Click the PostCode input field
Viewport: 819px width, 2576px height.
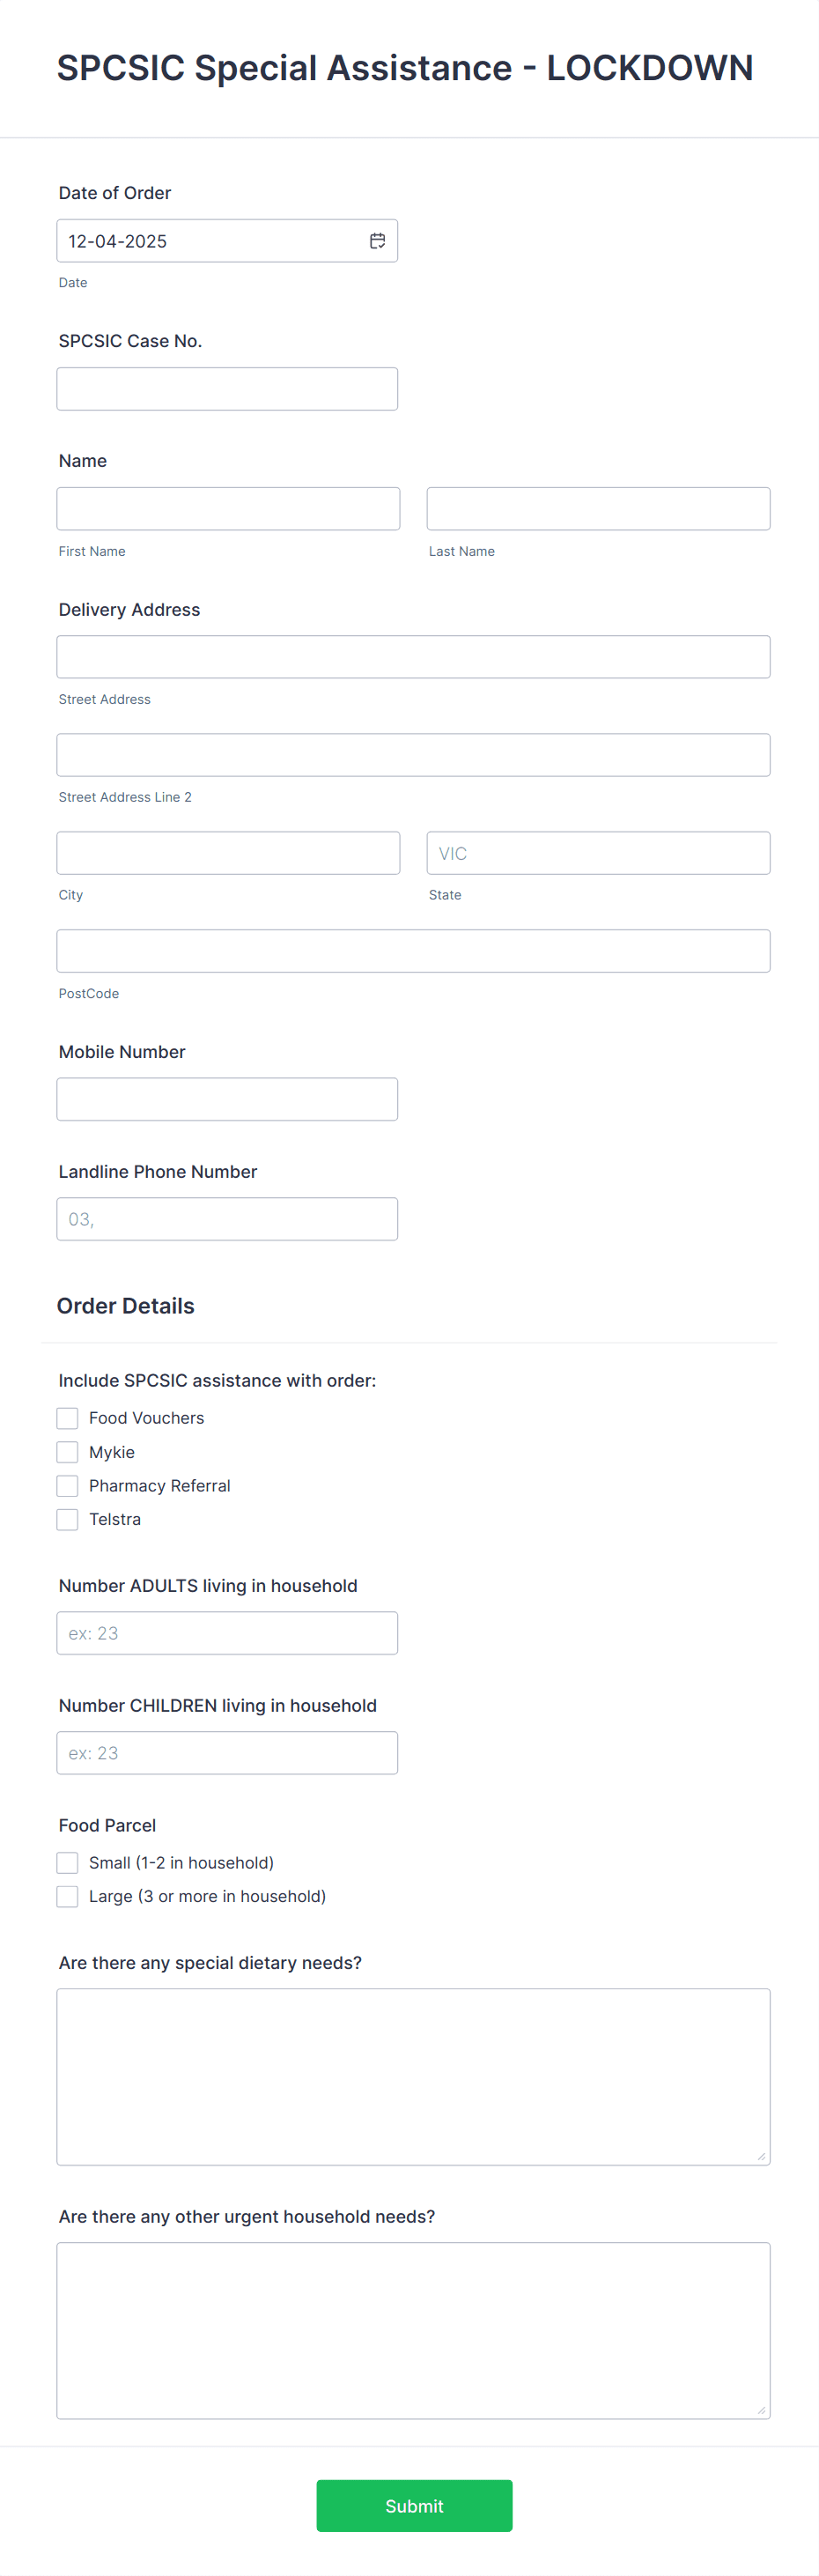click(x=413, y=950)
